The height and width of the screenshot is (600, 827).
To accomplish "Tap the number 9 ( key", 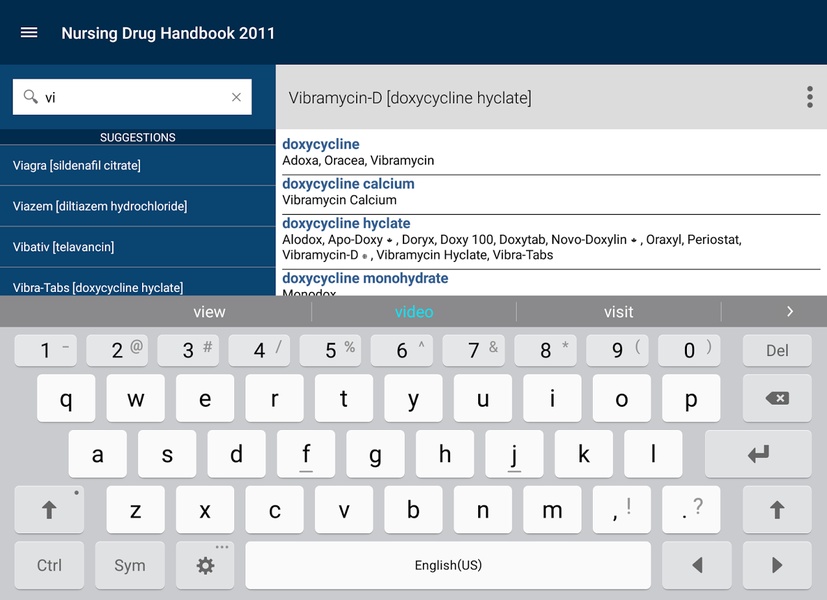I will (617, 350).
